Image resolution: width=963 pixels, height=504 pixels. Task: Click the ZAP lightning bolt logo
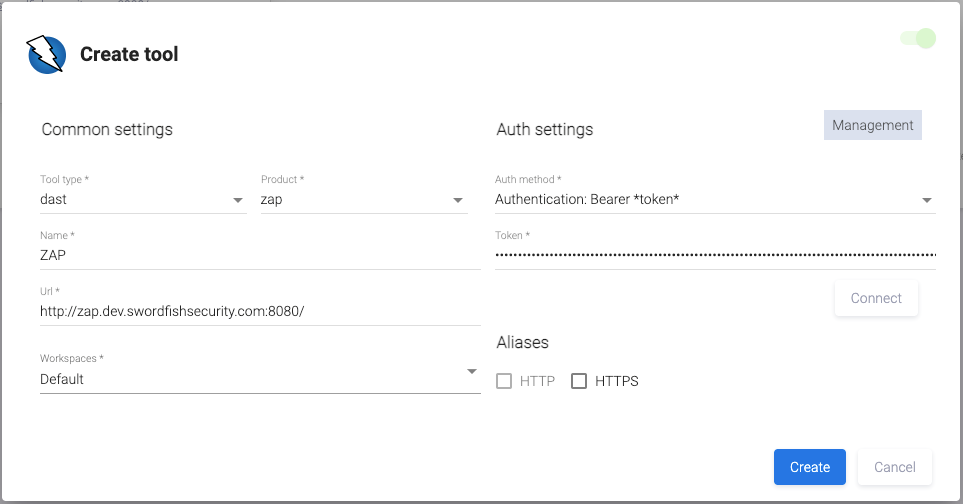(x=46, y=54)
